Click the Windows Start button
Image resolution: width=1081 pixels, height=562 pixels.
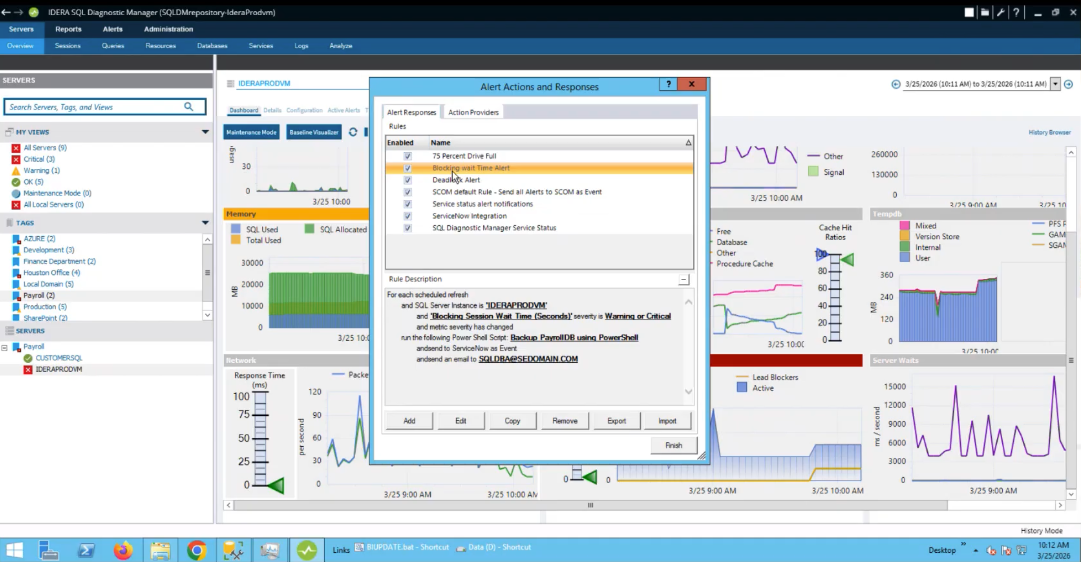click(14, 550)
